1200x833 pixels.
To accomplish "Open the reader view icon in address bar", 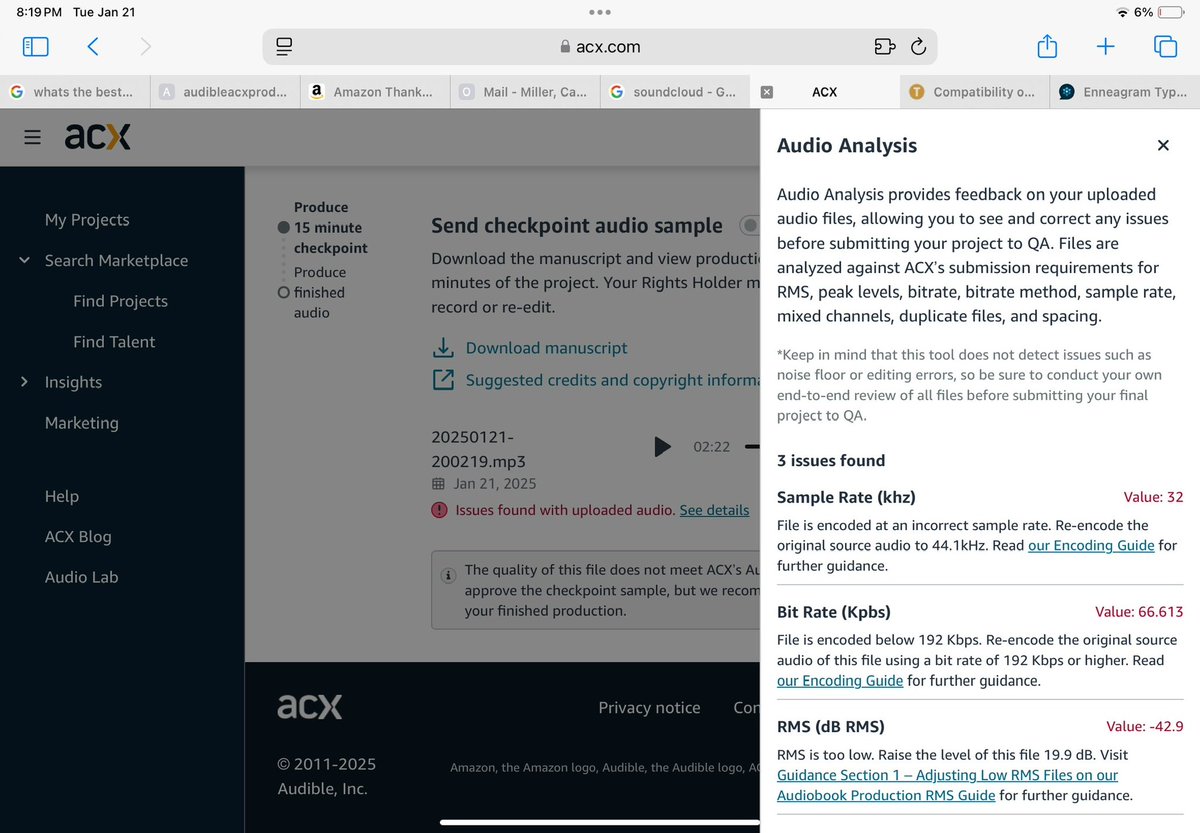I will [x=284, y=47].
